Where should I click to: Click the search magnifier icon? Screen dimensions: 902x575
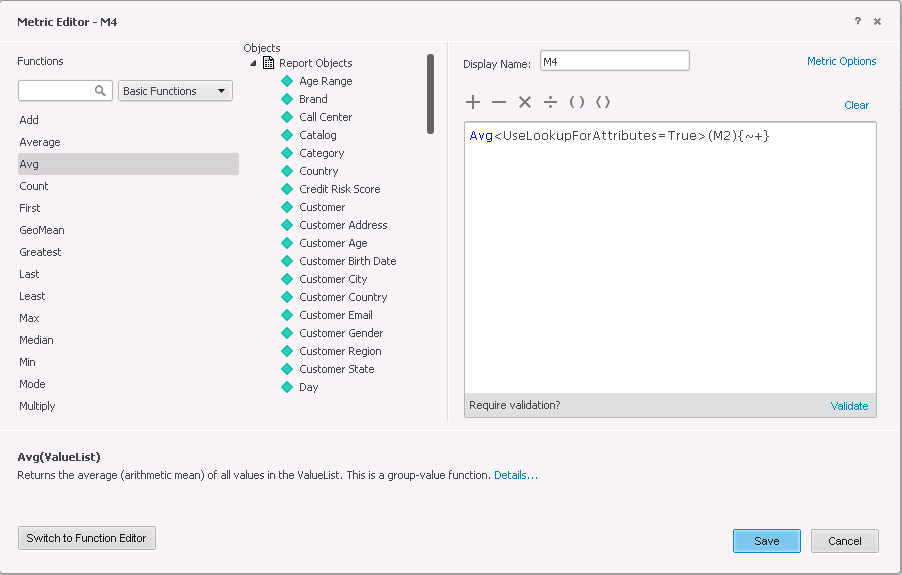100,91
